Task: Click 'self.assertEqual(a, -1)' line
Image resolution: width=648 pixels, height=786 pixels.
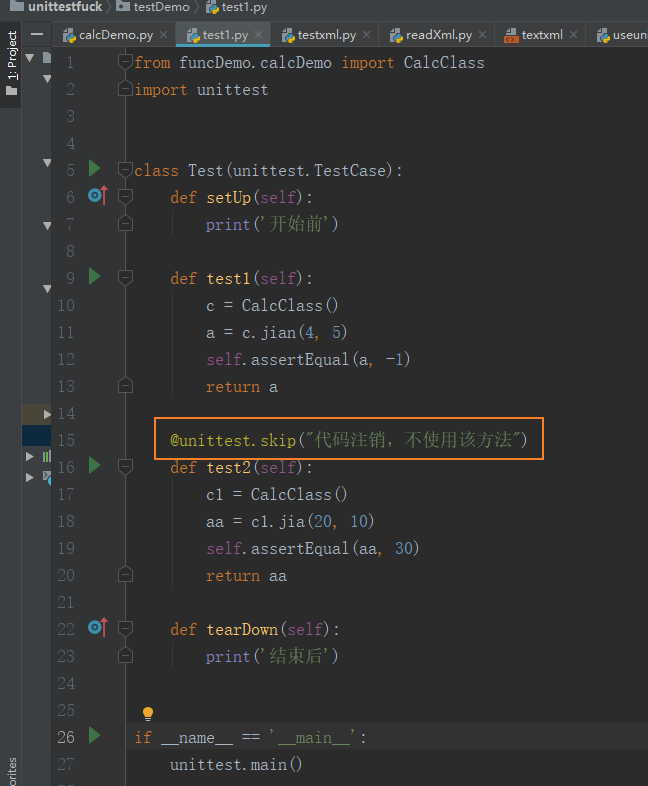Action: coord(308,359)
